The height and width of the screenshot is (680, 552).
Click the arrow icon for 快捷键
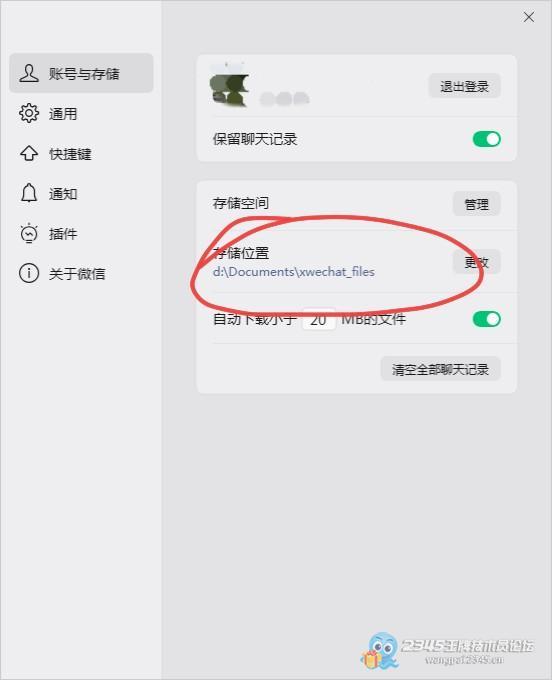pos(29,154)
